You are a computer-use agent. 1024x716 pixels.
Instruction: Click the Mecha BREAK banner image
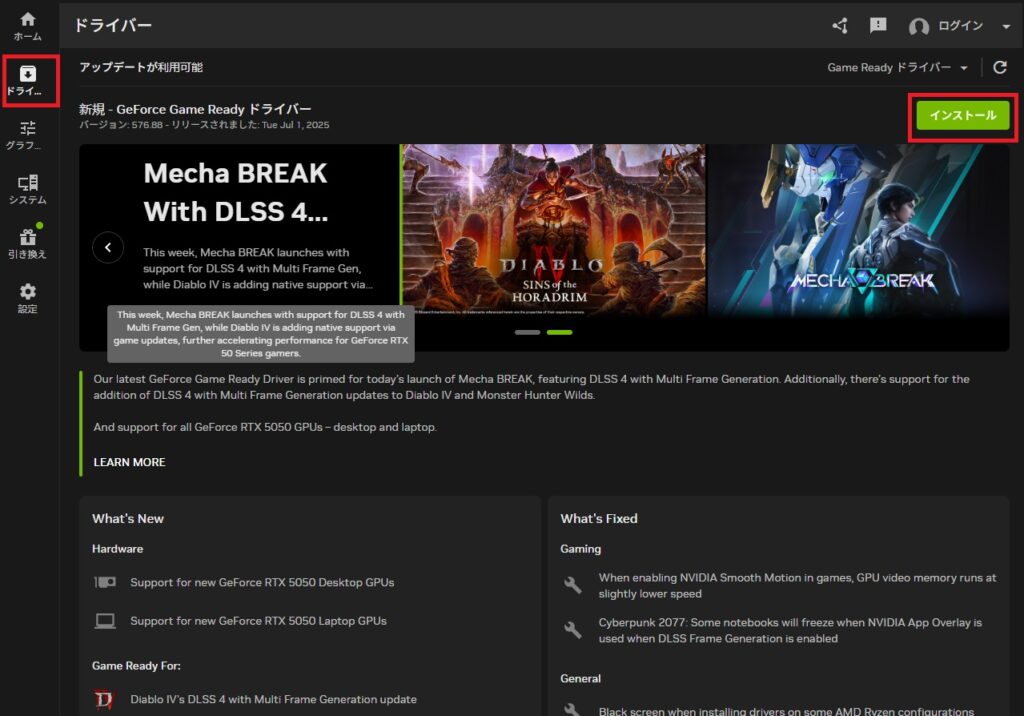[859, 230]
